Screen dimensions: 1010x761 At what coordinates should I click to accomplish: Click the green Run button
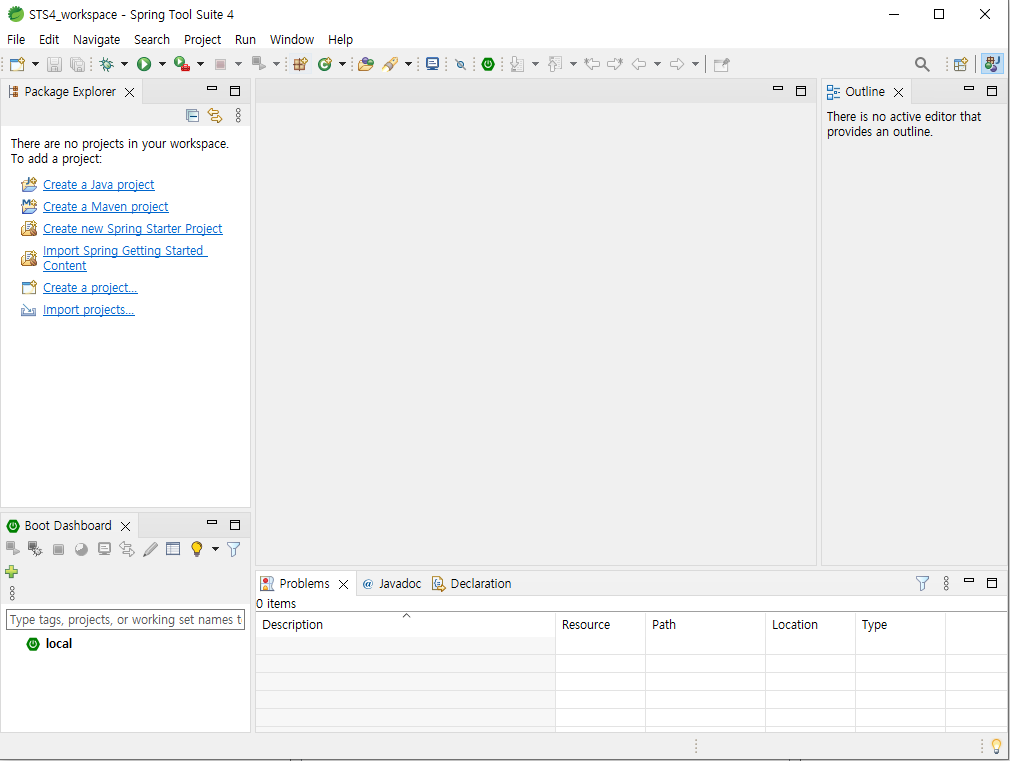[x=144, y=64]
